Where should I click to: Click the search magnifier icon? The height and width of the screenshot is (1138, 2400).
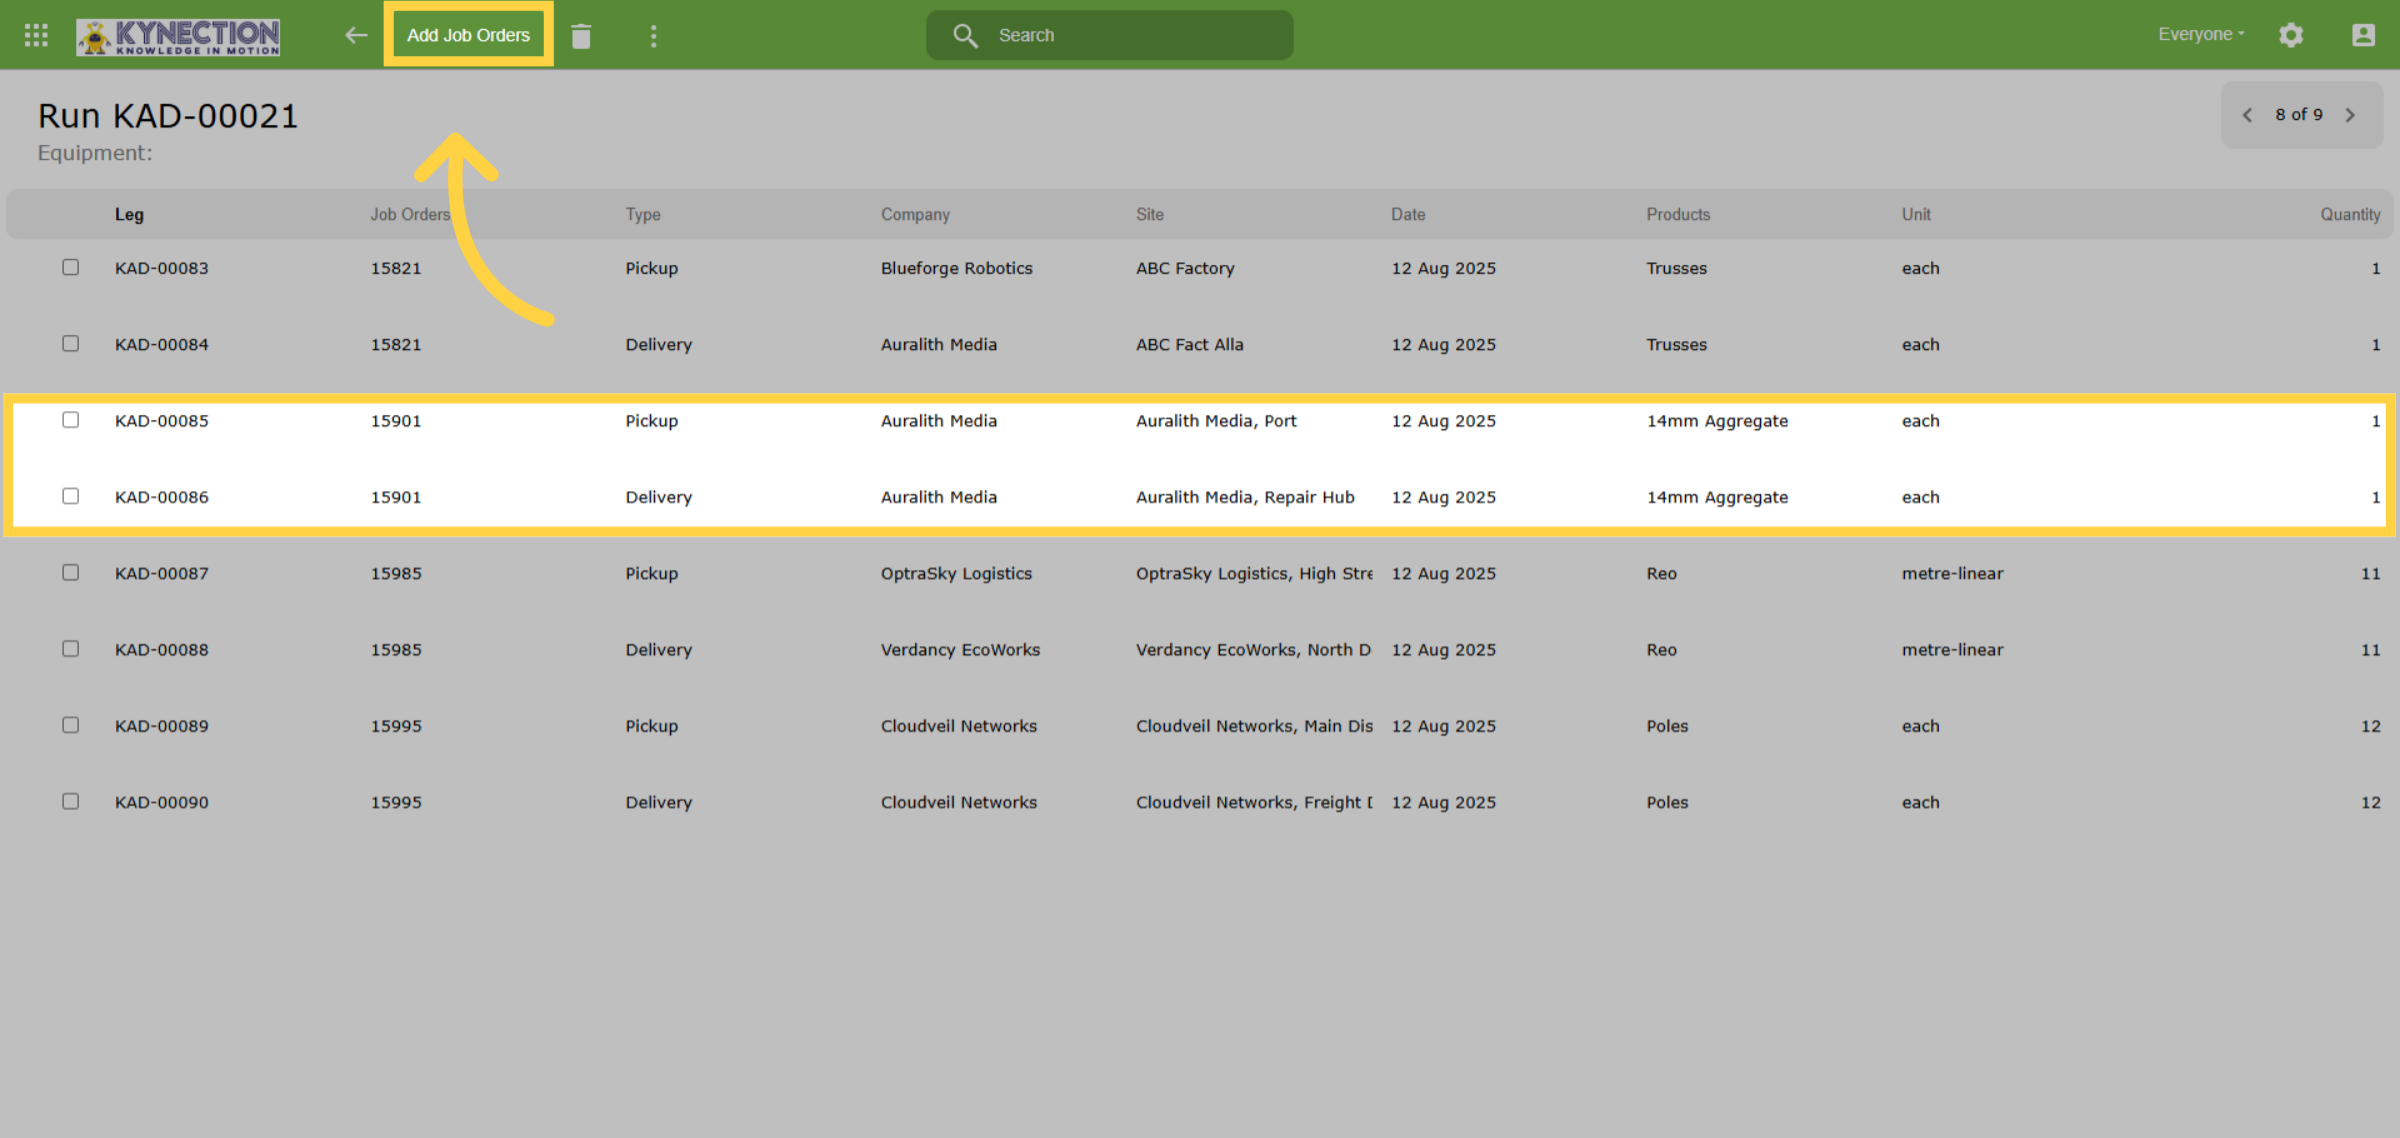965,35
